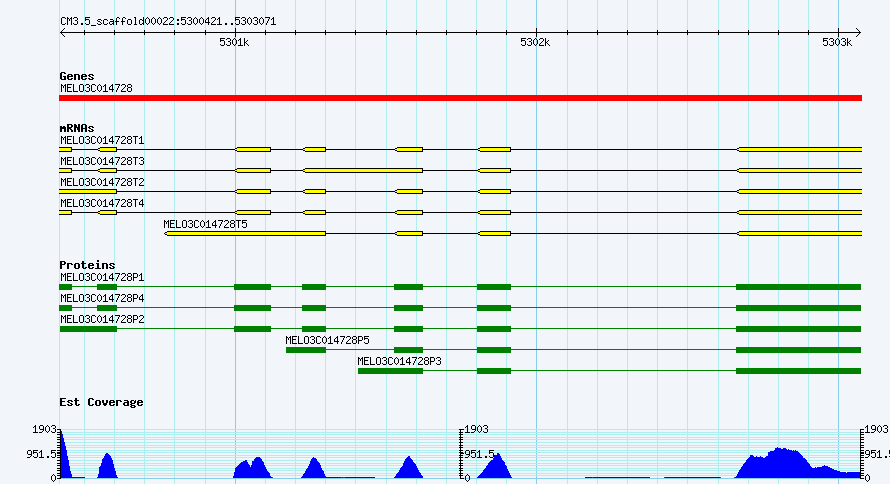Open transcript MELO3C014728T2 label
Screen dimensions: 890x484
(x=102, y=183)
